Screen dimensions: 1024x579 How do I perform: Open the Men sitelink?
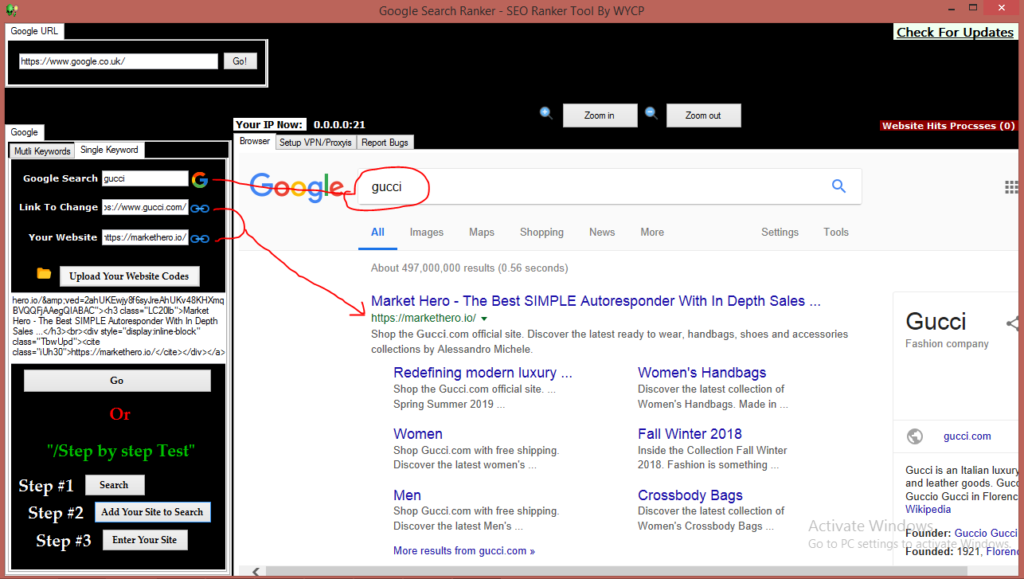(407, 495)
